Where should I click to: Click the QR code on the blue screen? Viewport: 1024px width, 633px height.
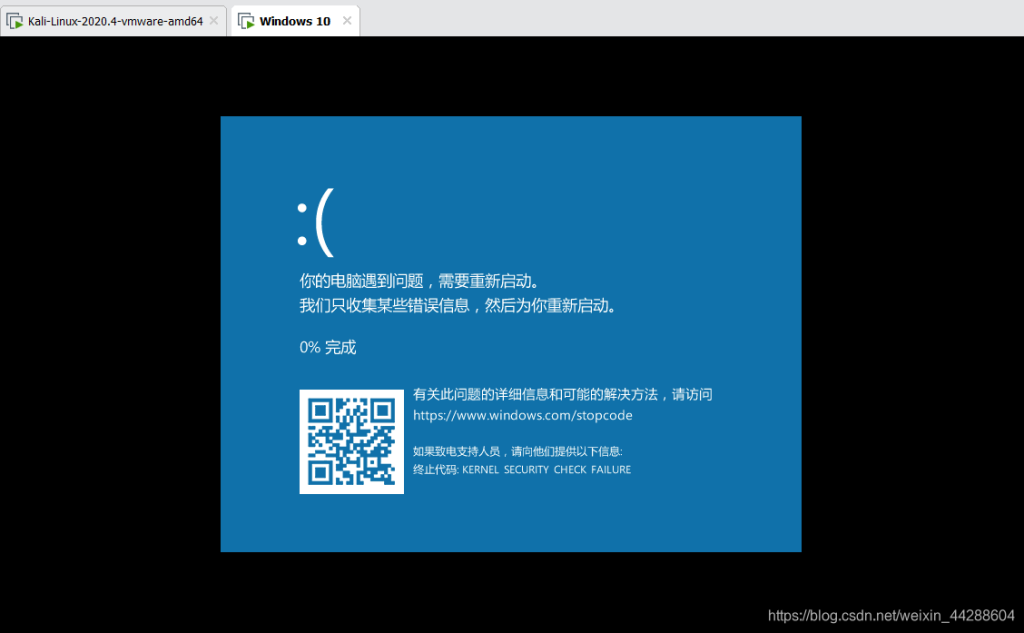pyautogui.click(x=351, y=442)
